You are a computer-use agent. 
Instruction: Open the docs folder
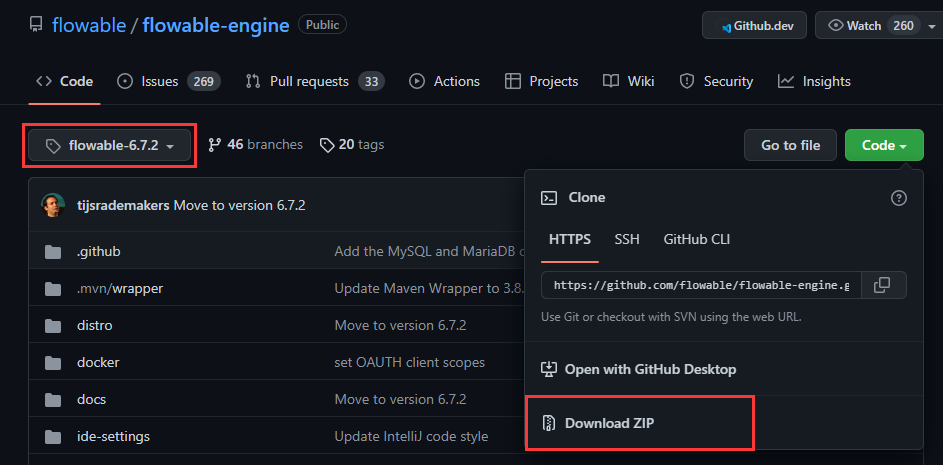pyautogui.click(x=91, y=399)
